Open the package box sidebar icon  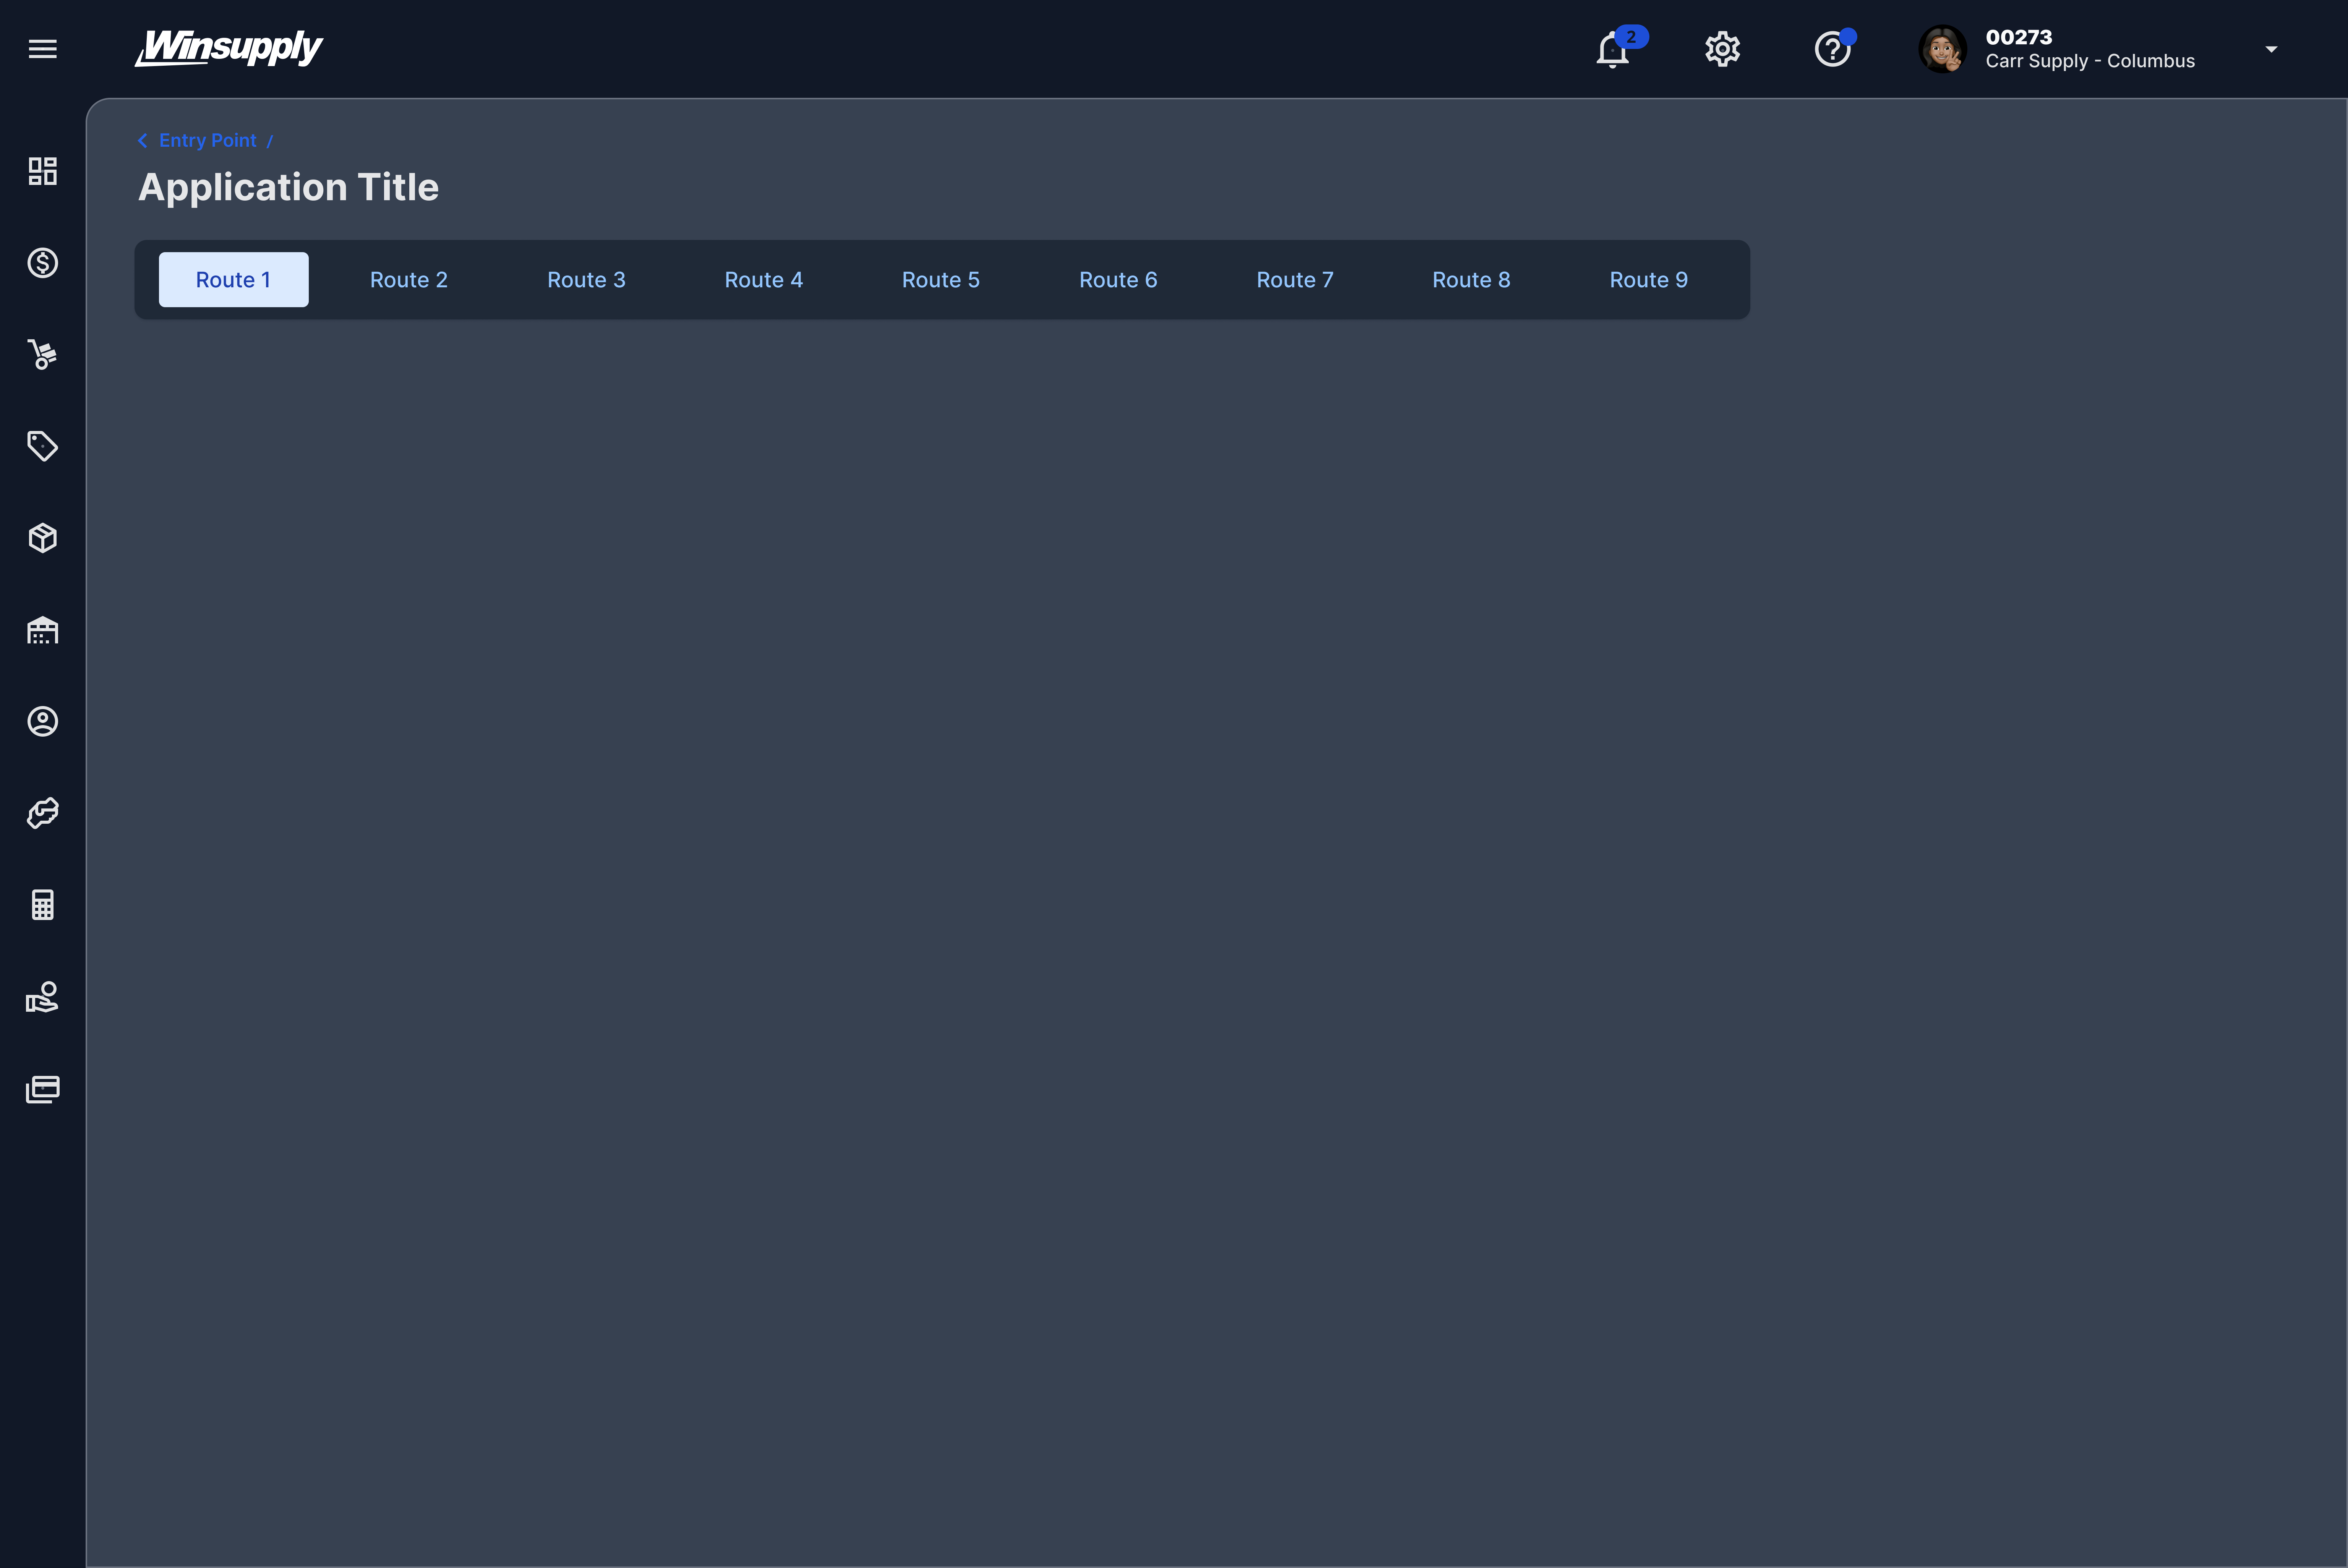click(x=42, y=538)
